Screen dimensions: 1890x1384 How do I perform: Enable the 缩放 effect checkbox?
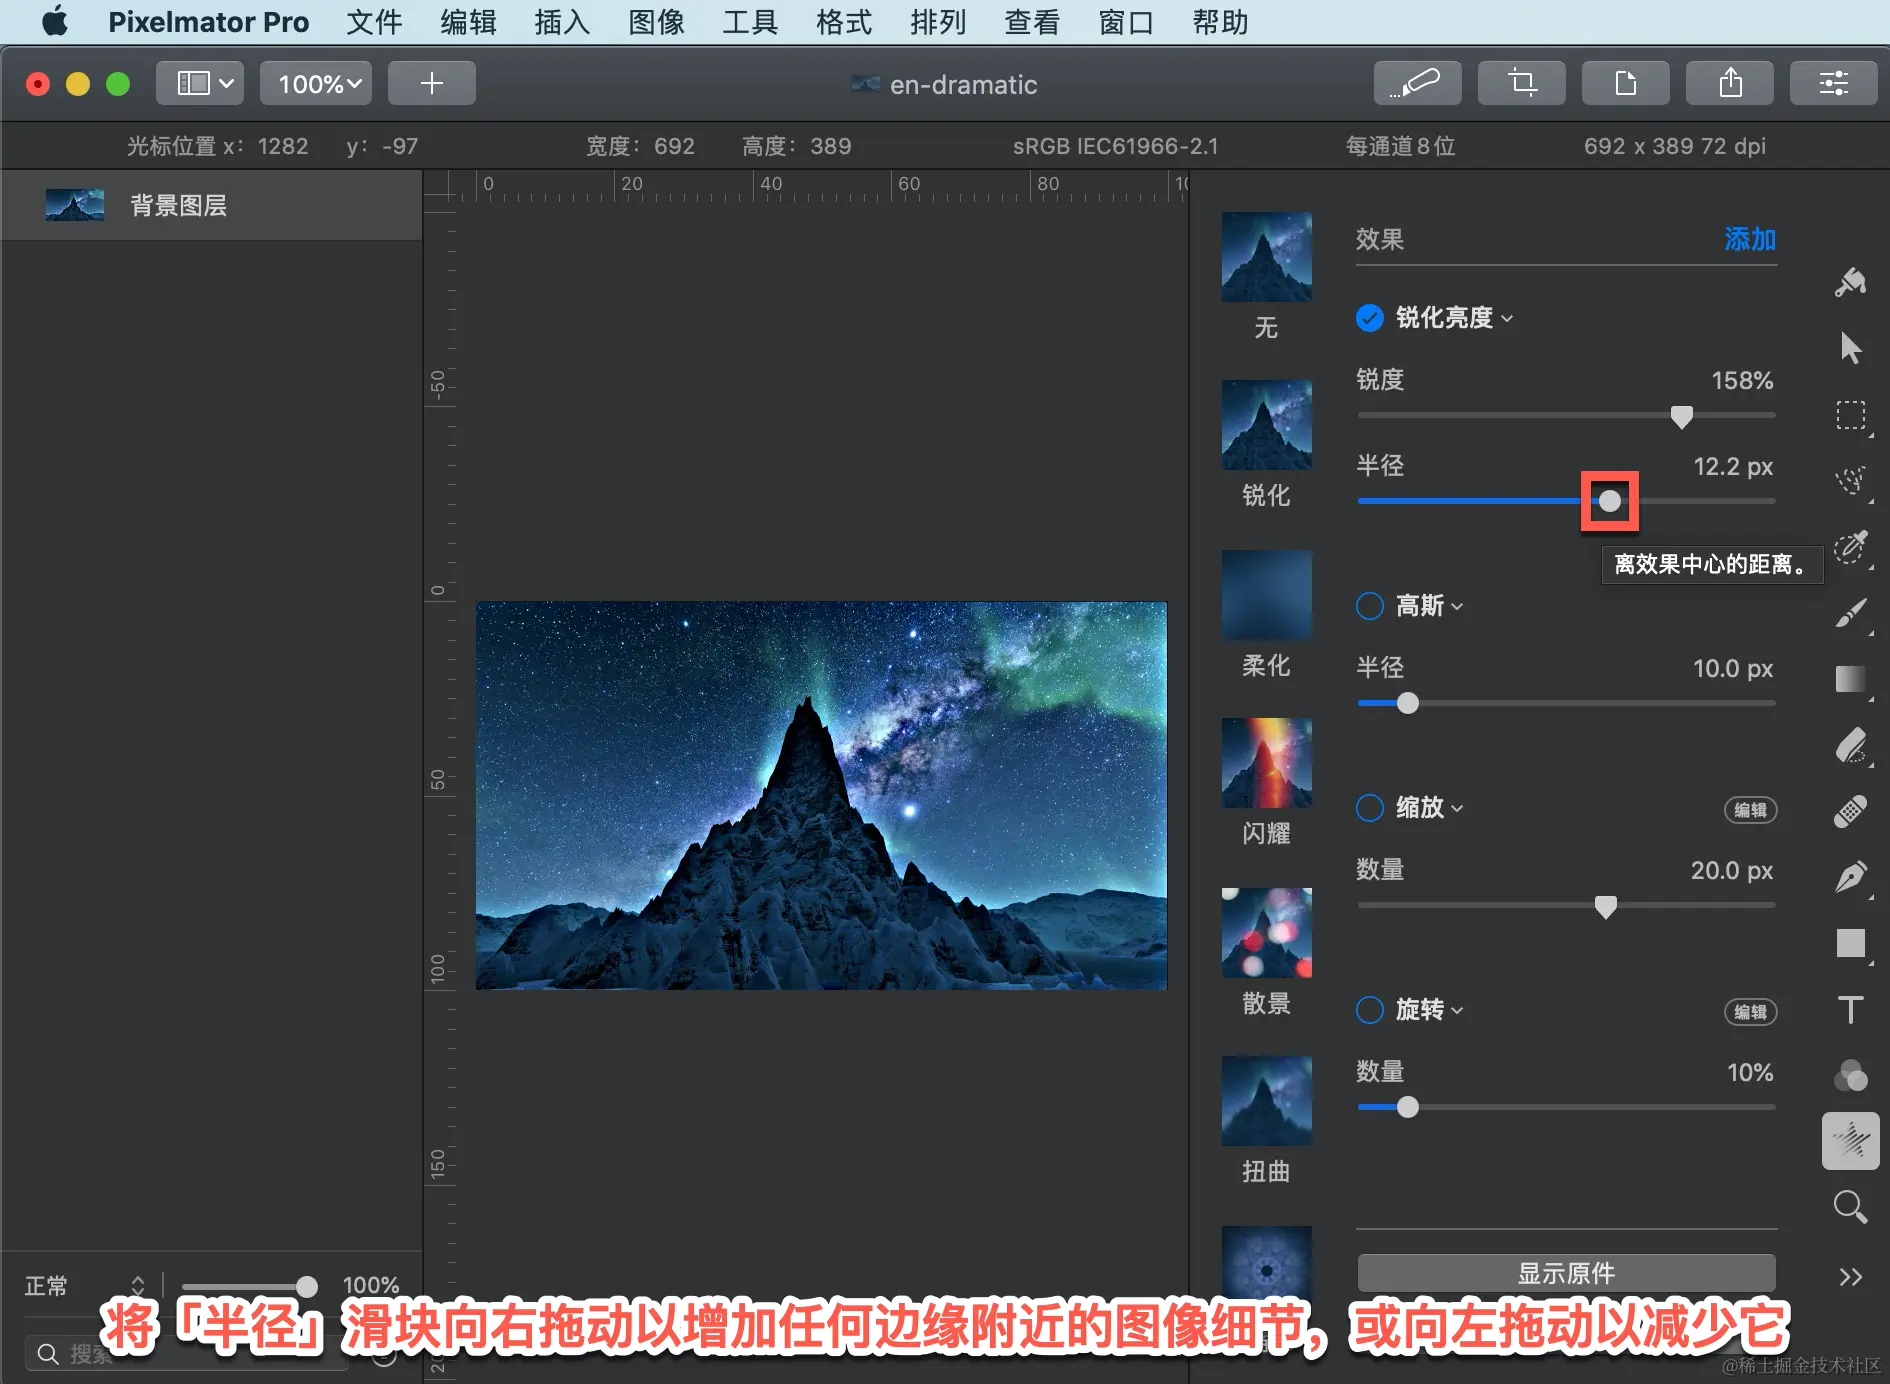(1370, 808)
